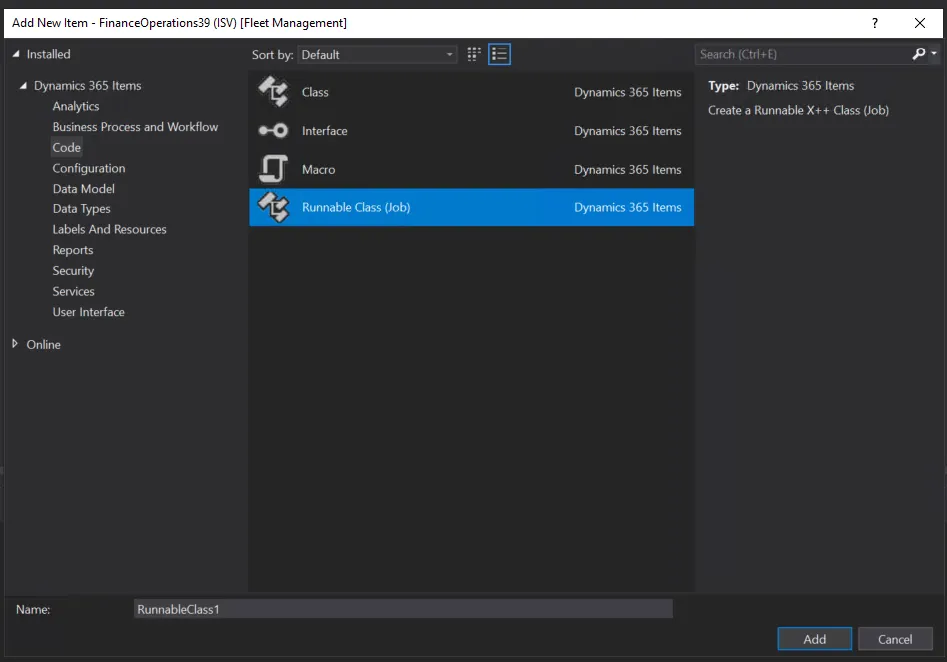Screen dimensions: 947x662
Task: Select Data Types category
Action: pyautogui.click(x=82, y=209)
